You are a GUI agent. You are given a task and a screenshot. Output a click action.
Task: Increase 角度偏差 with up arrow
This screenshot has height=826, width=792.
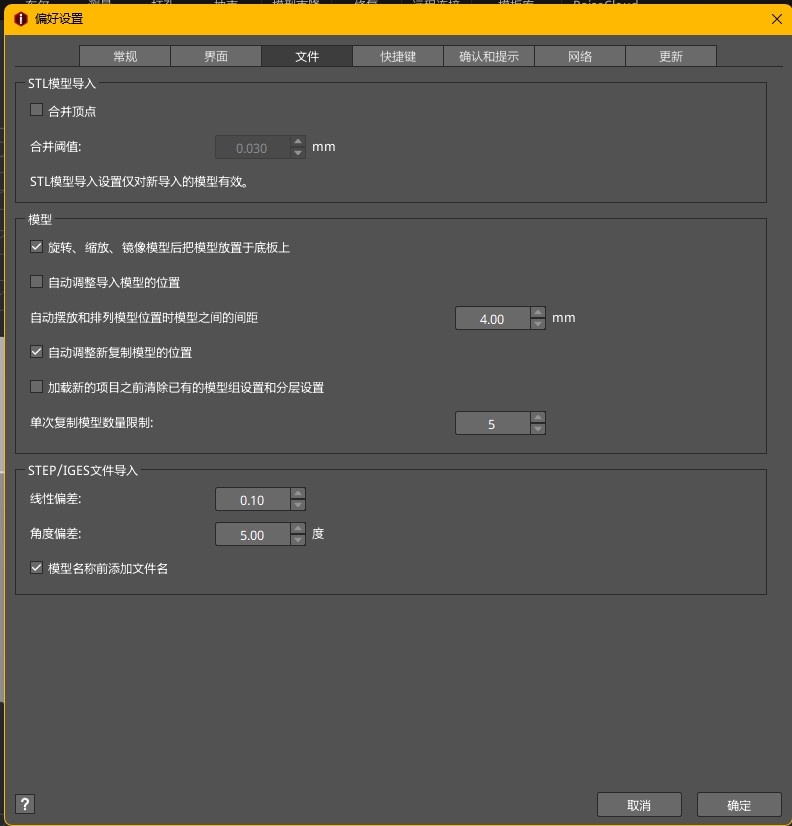point(298,528)
